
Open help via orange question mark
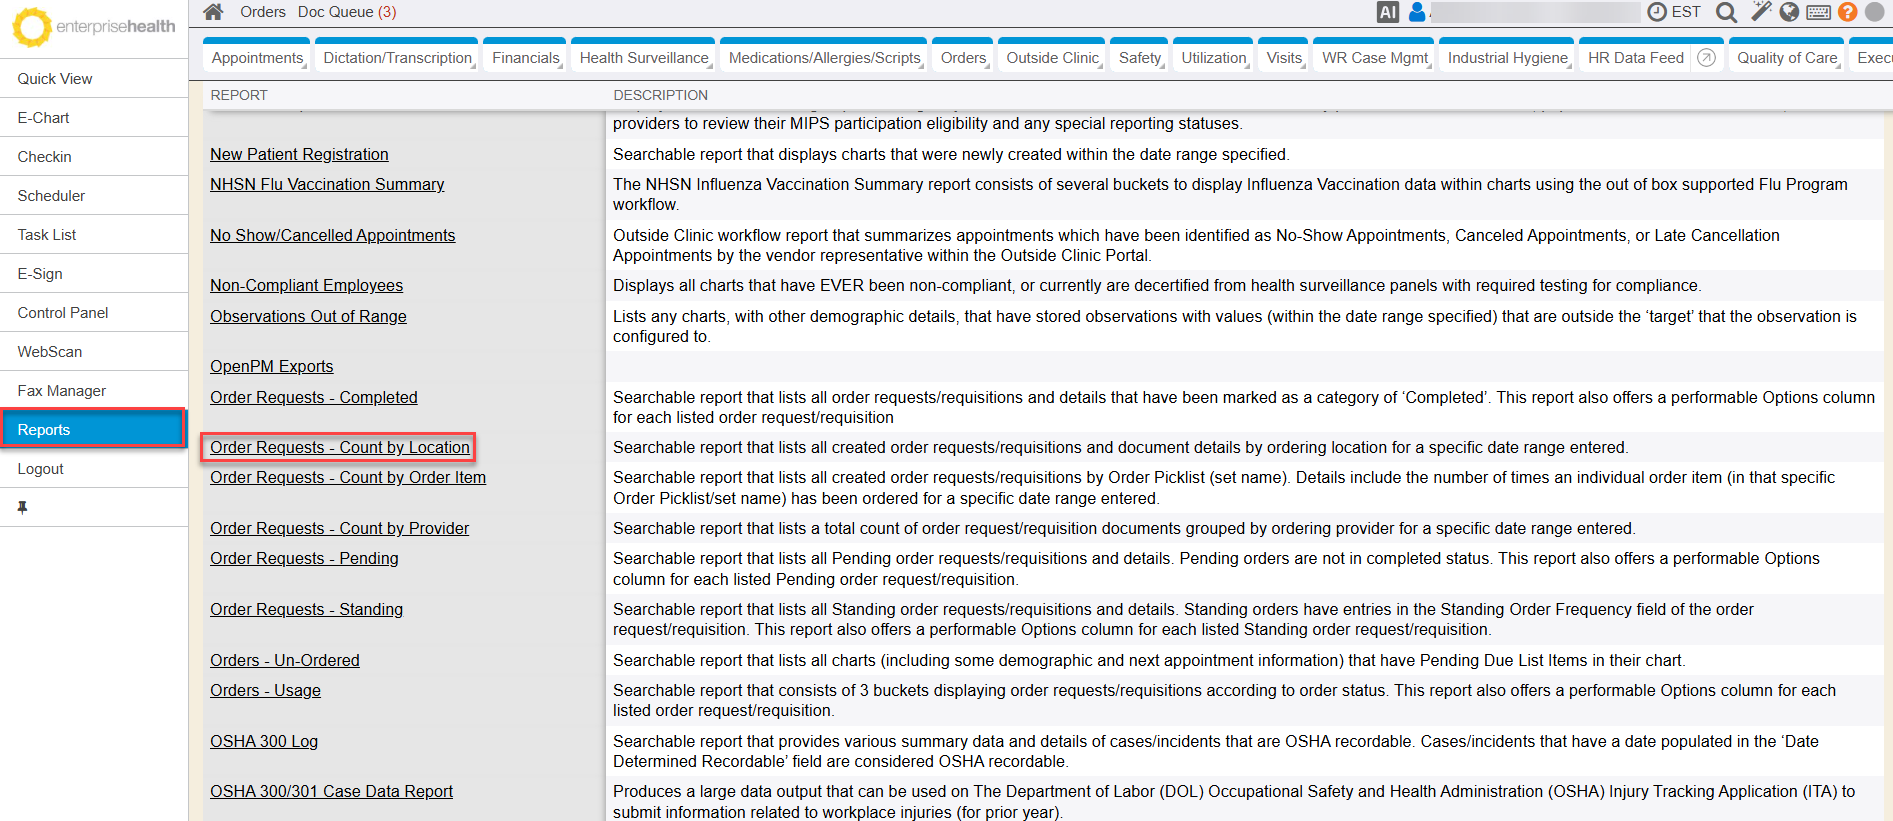point(1848,12)
